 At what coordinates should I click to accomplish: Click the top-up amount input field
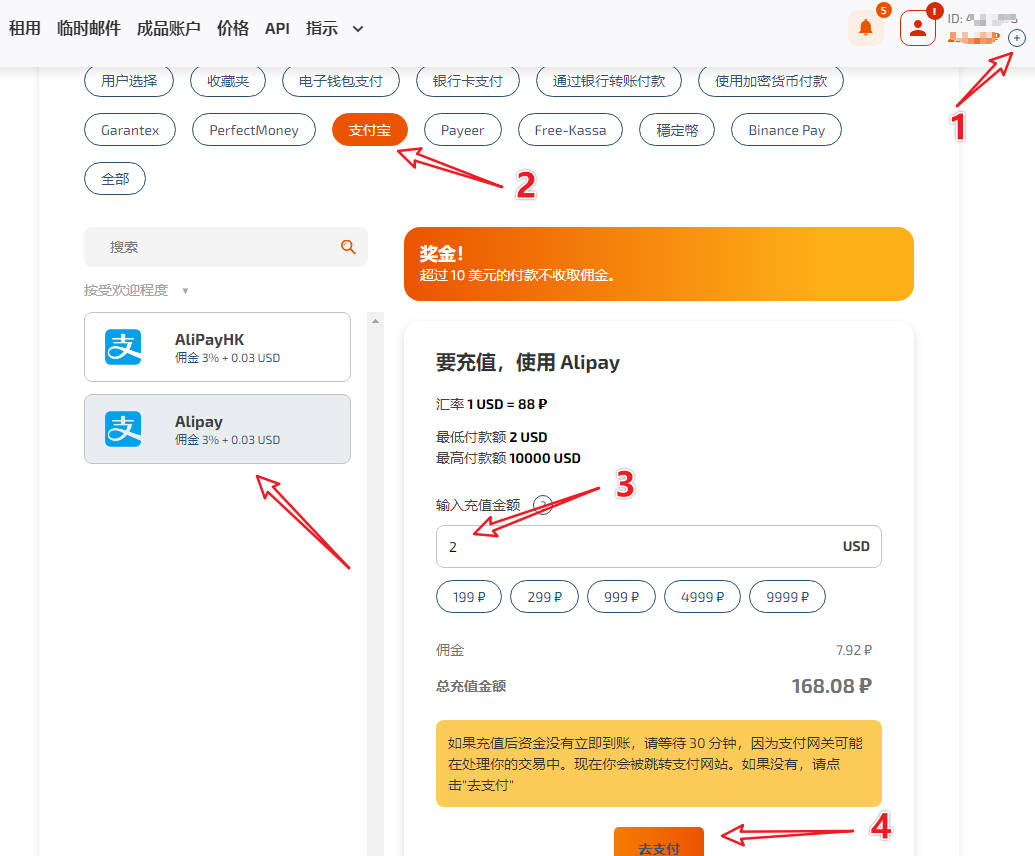tap(659, 546)
